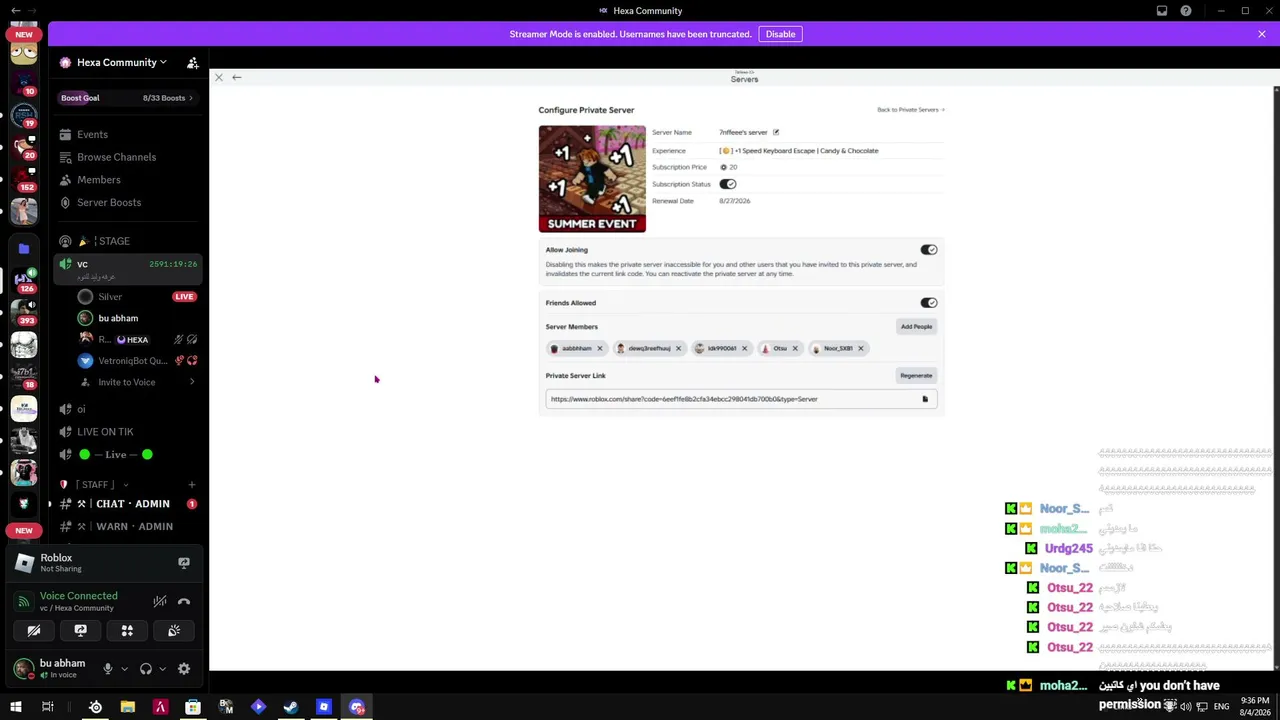Viewport: 1280px width, 720px height.
Task: Remove member Otsu from server
Action: click(795, 349)
